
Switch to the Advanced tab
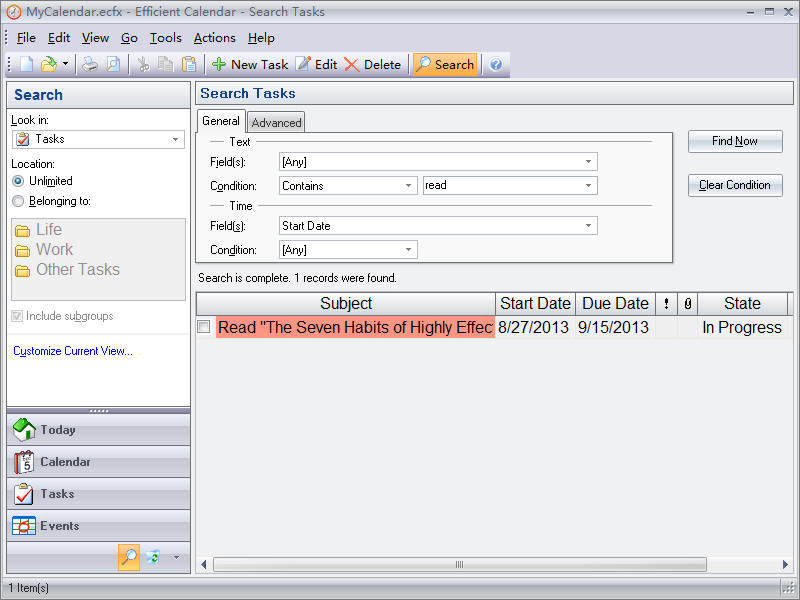276,122
